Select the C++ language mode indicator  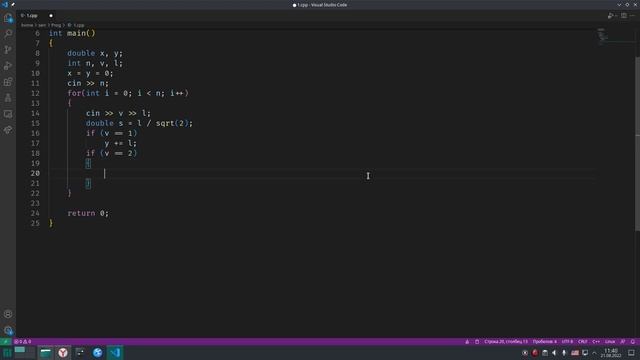click(596, 342)
